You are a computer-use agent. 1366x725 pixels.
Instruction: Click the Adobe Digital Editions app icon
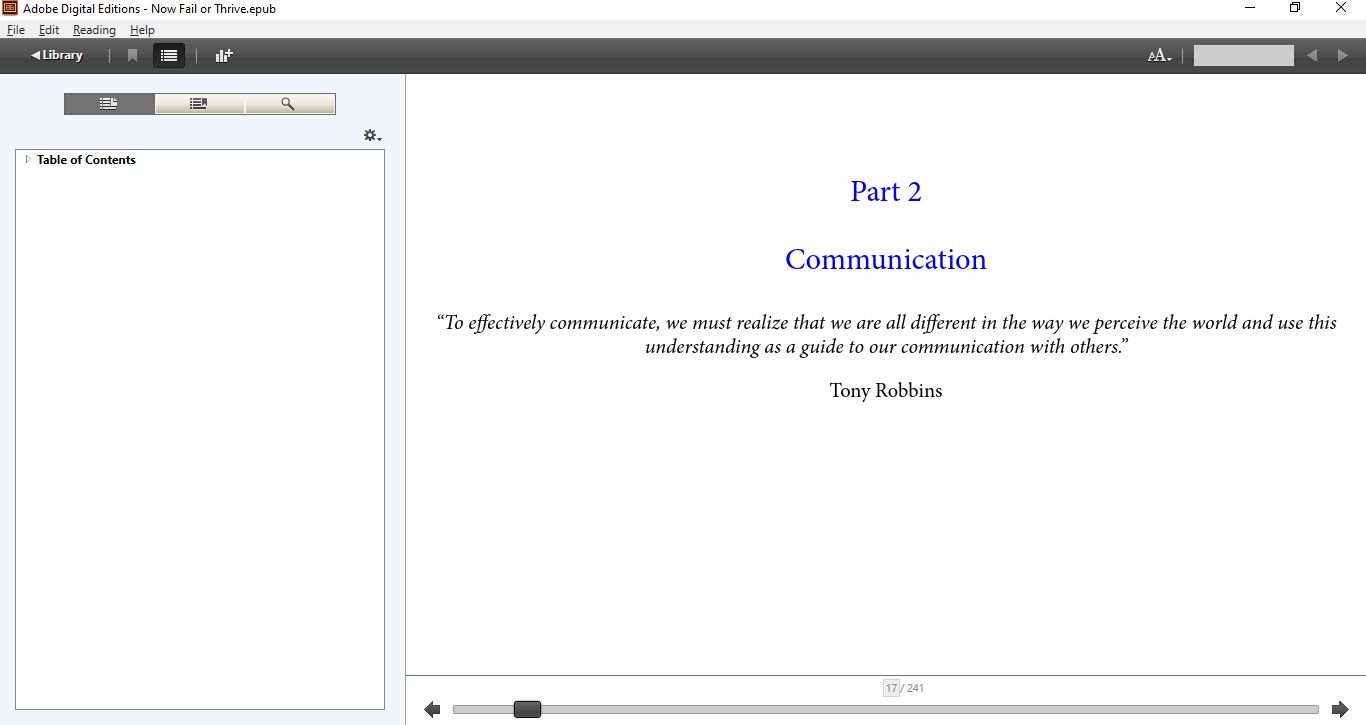[10, 8]
